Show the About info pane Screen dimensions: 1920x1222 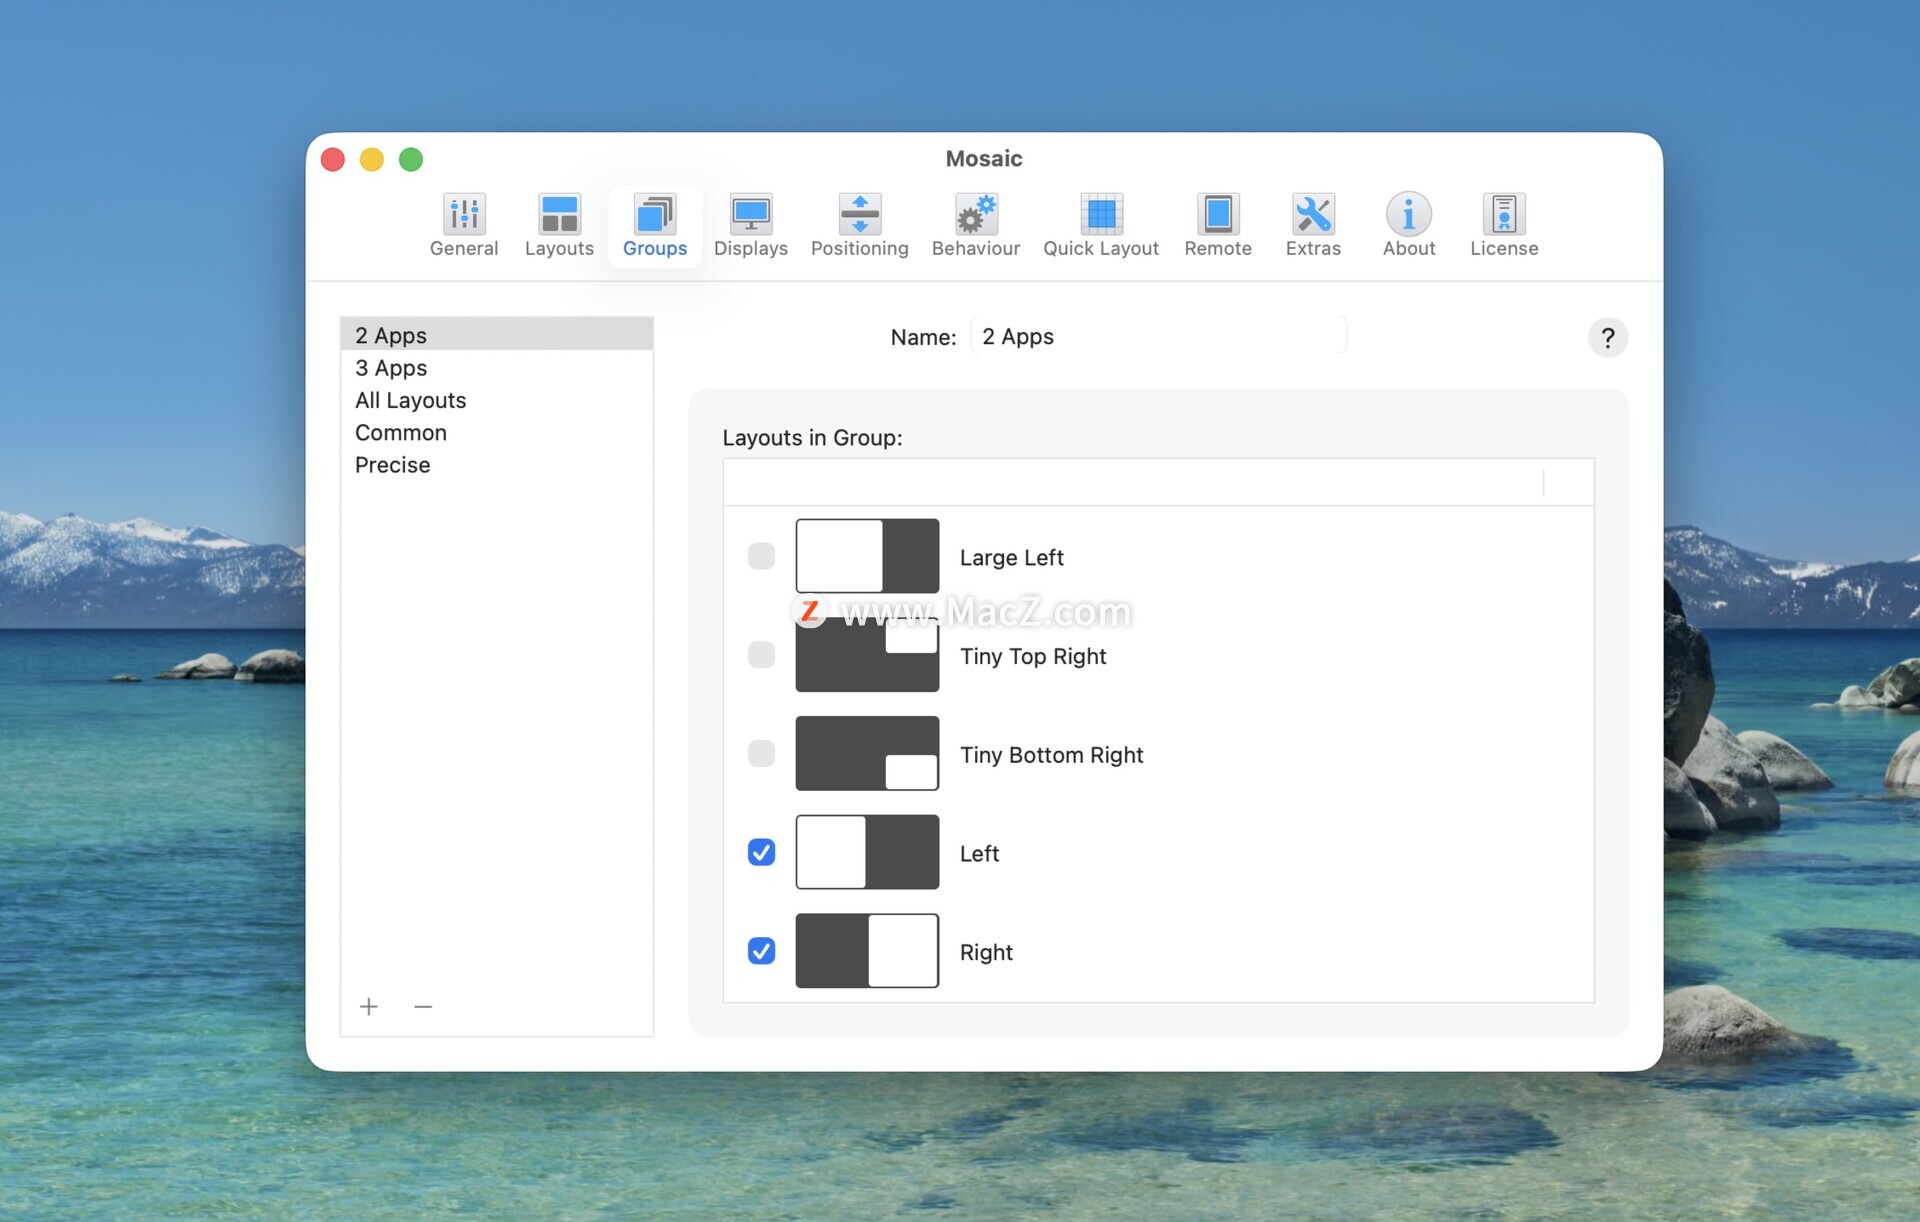pyautogui.click(x=1408, y=226)
